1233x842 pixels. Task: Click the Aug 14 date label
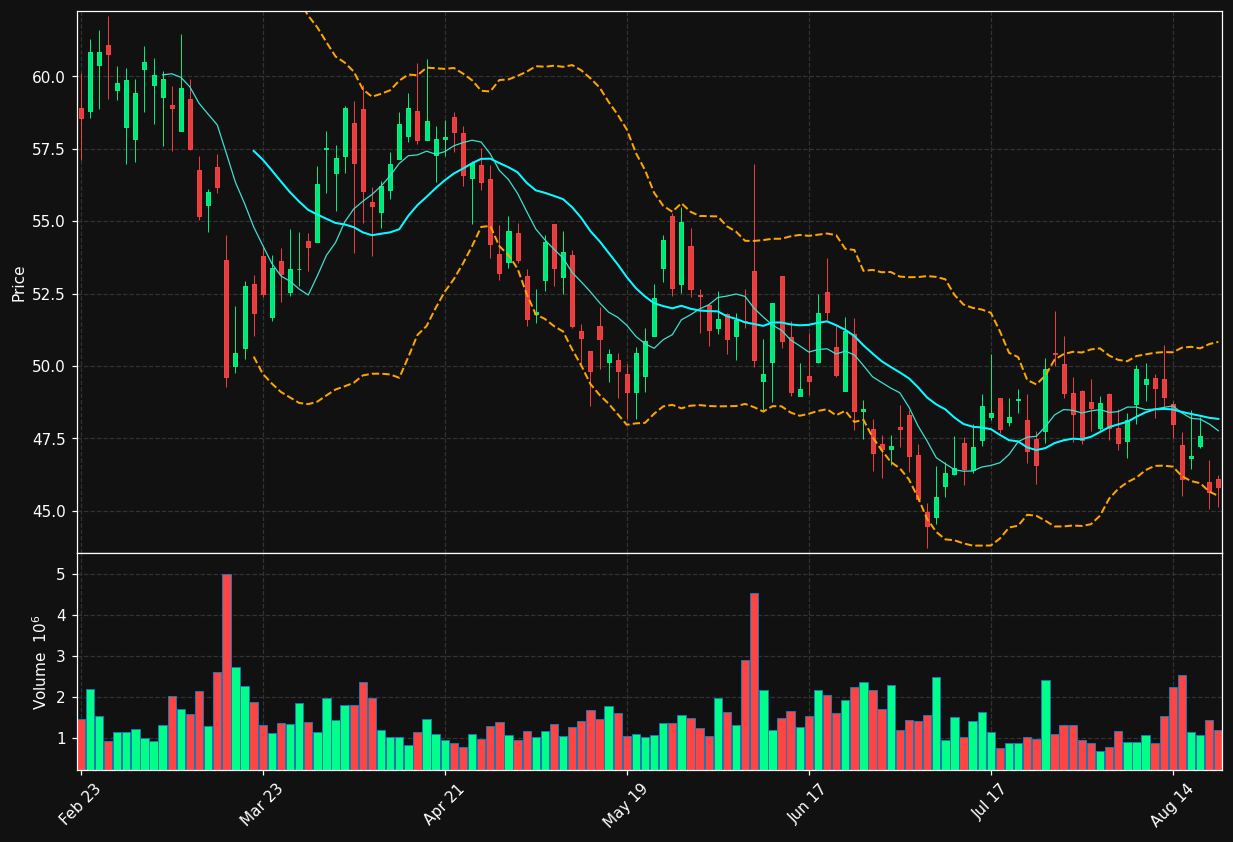[x=1171, y=804]
